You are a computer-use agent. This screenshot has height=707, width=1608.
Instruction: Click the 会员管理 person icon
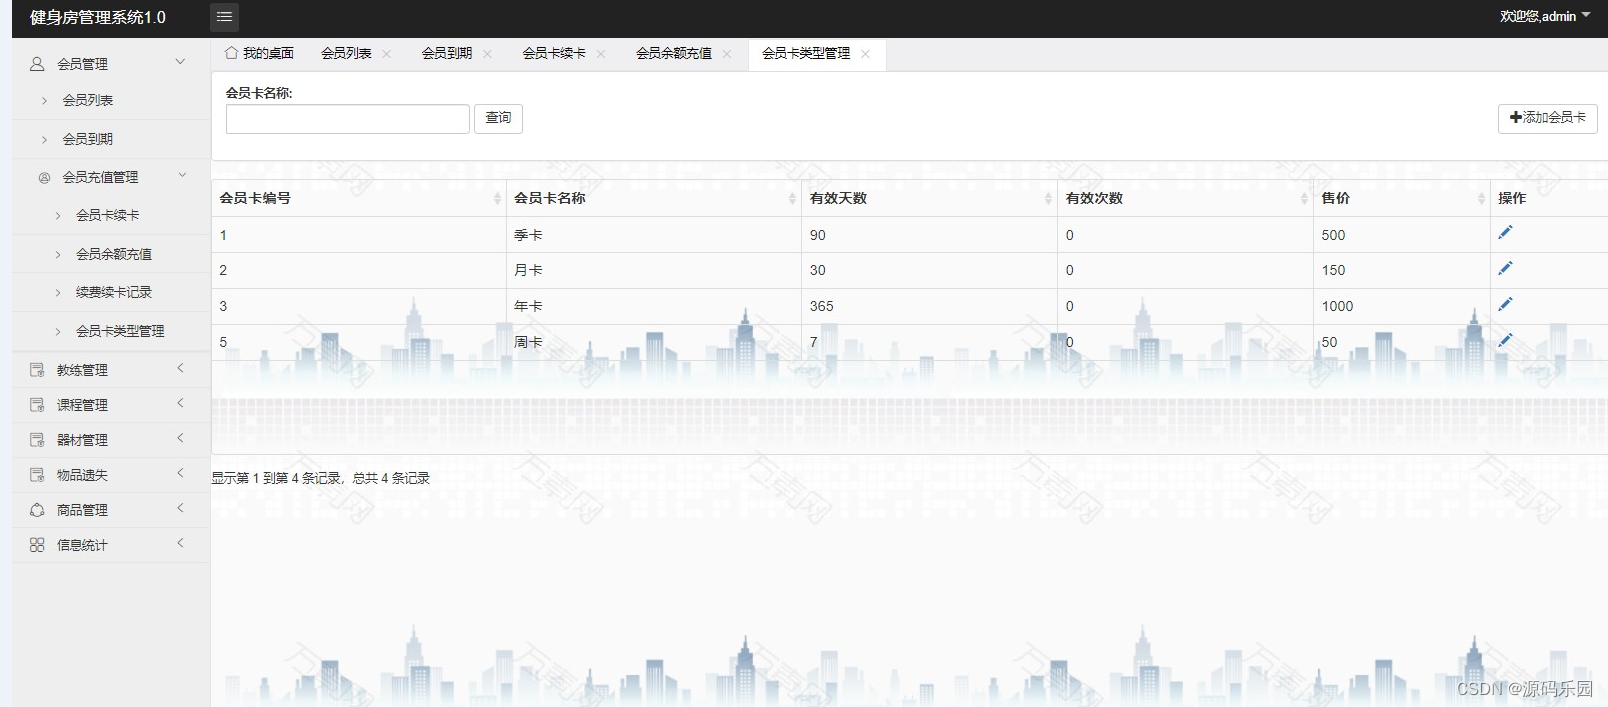click(37, 63)
